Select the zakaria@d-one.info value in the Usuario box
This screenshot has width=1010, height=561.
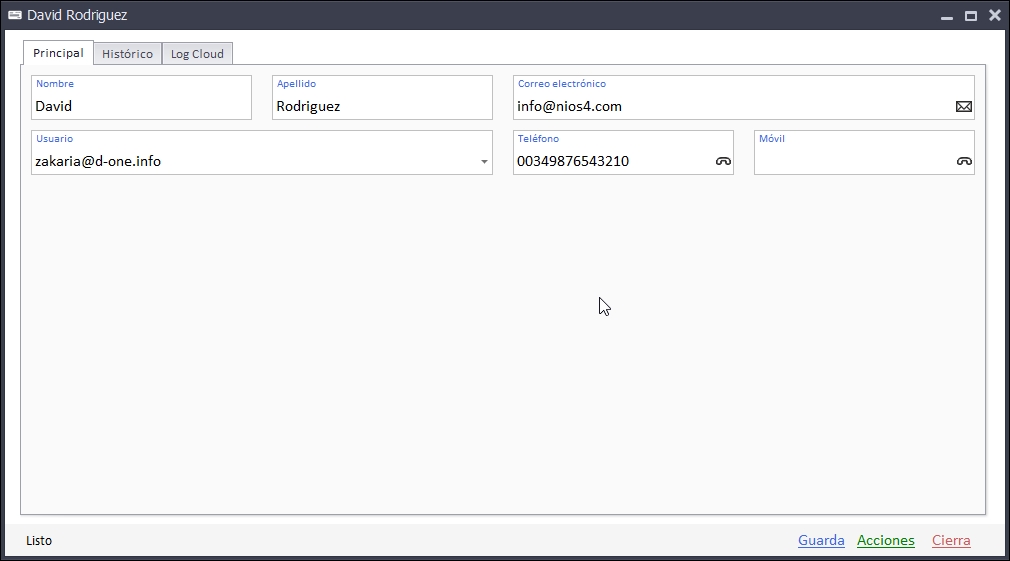[x=98, y=161]
